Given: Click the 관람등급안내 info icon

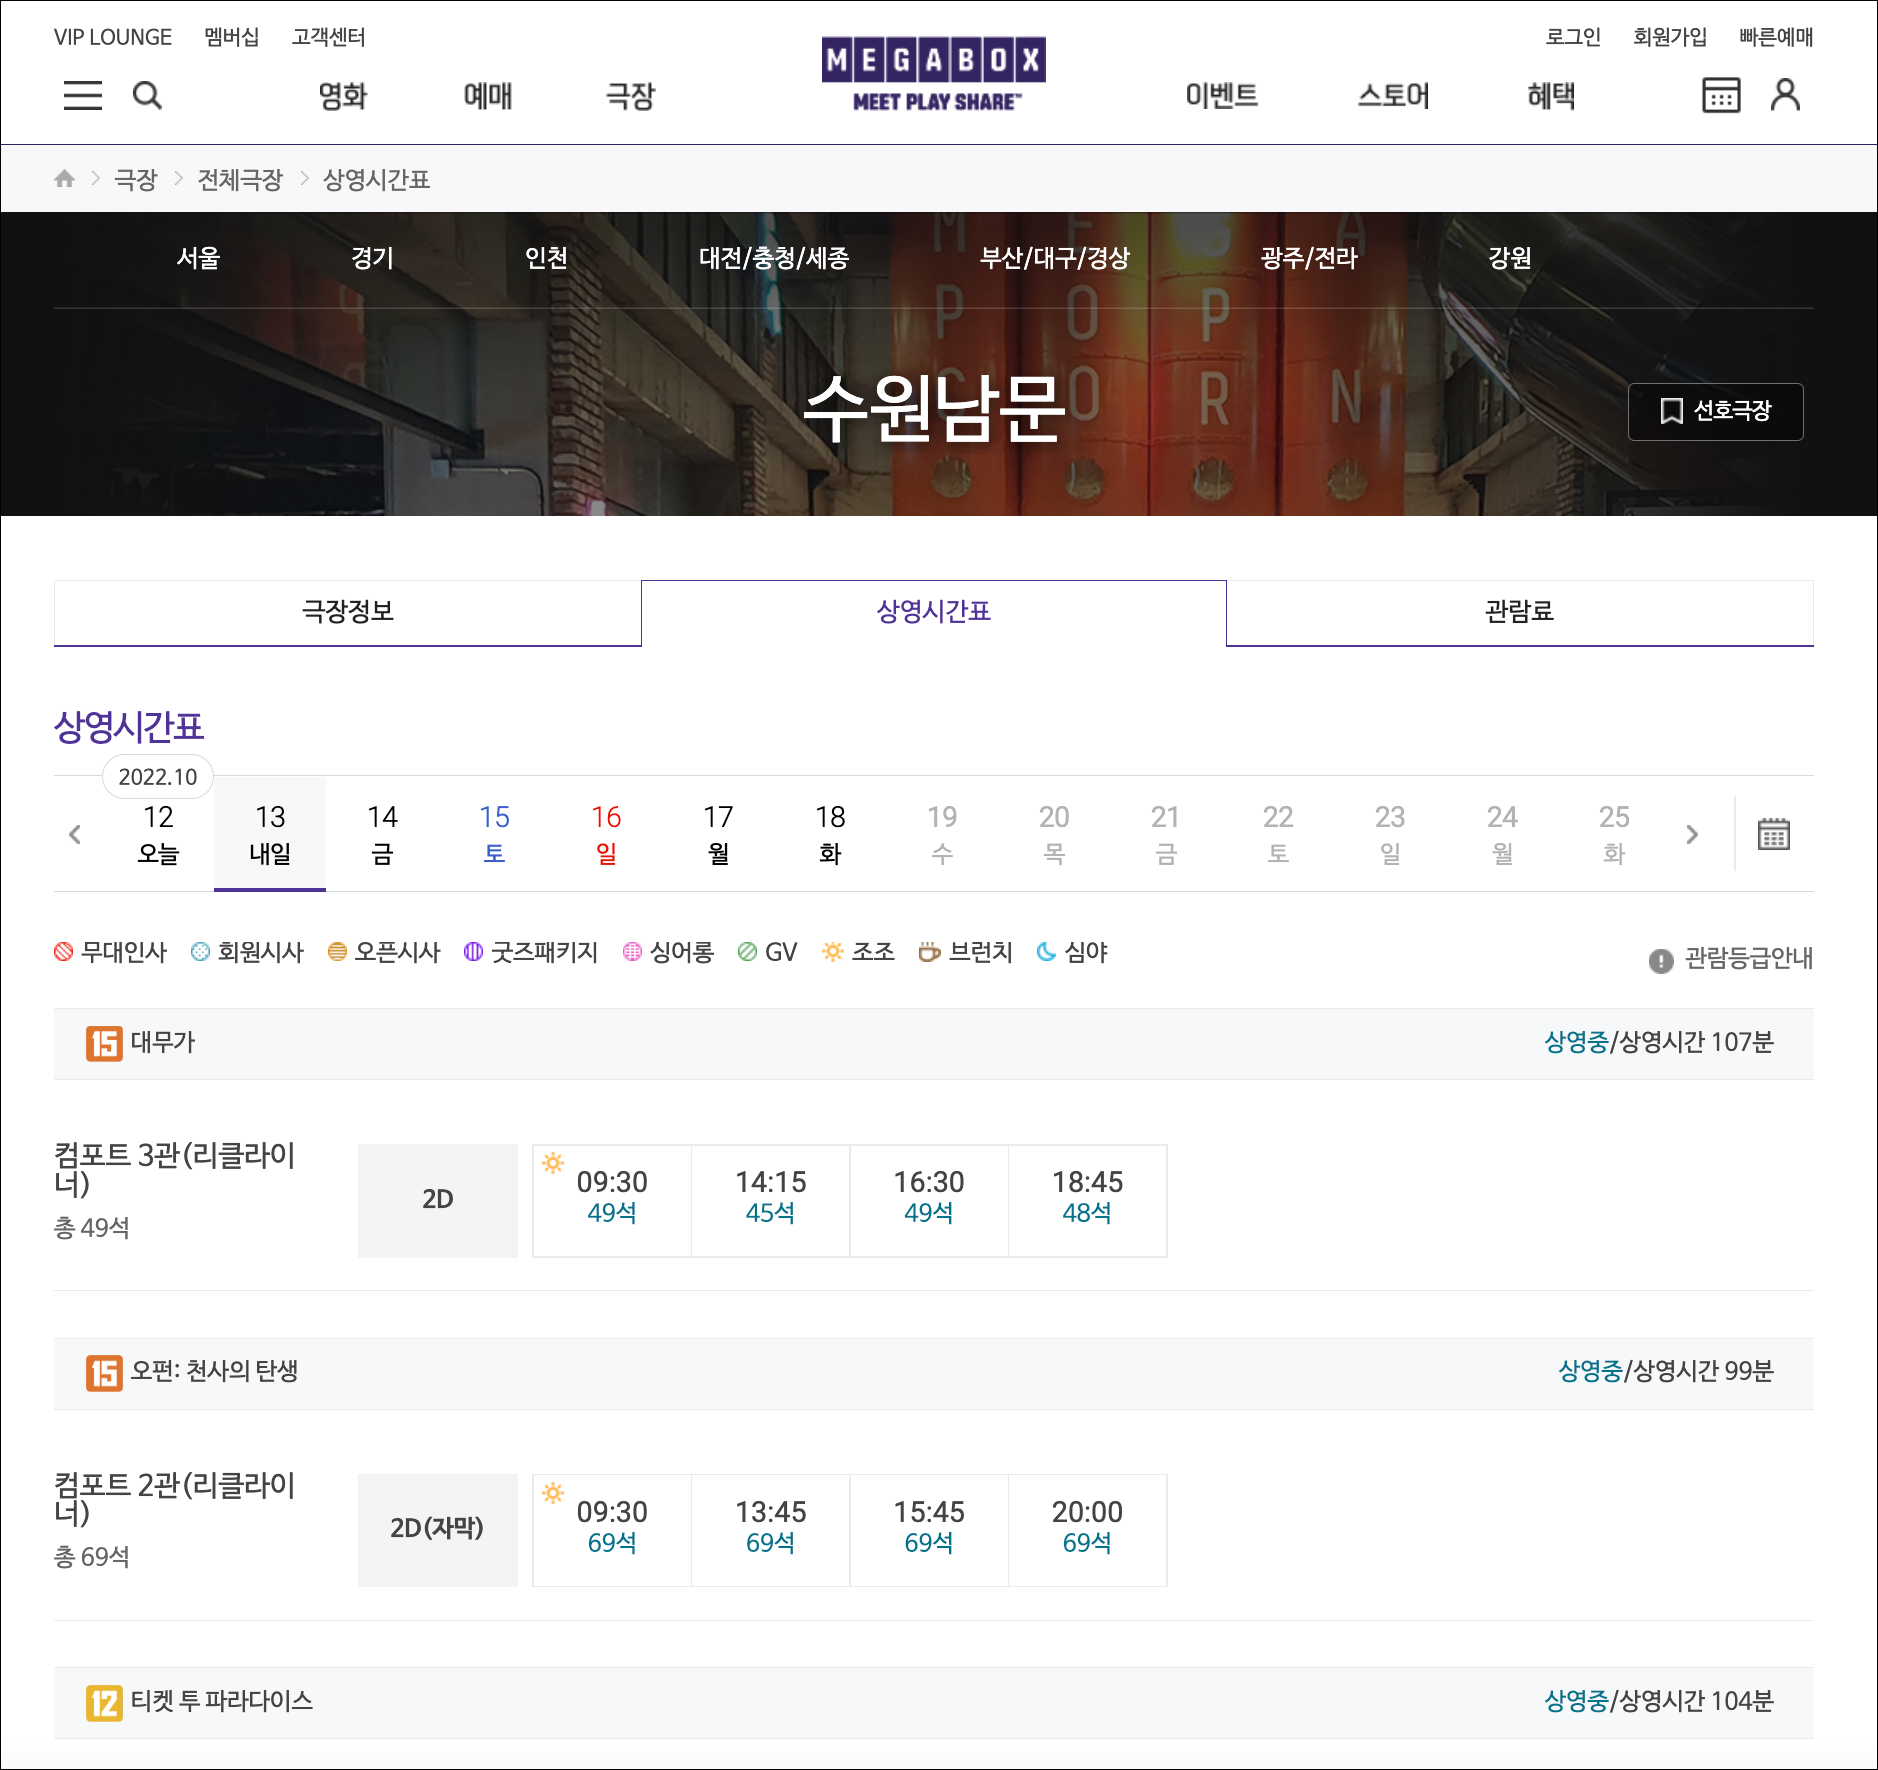Looking at the screenshot, I should (x=1661, y=960).
